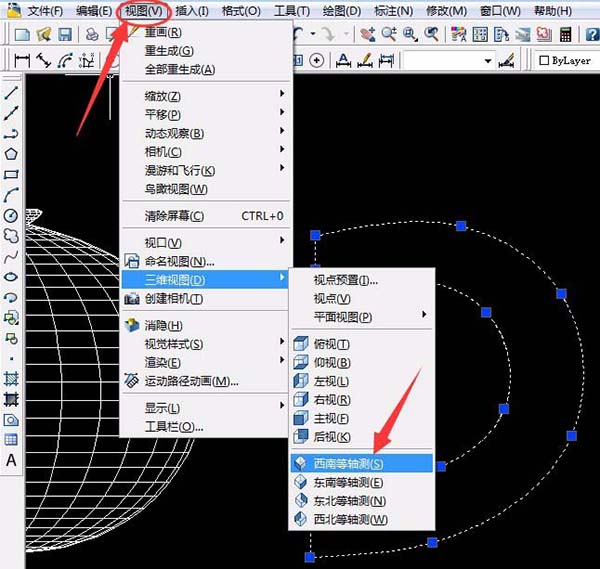Choose 东南等轴测(E) view

(x=362, y=482)
